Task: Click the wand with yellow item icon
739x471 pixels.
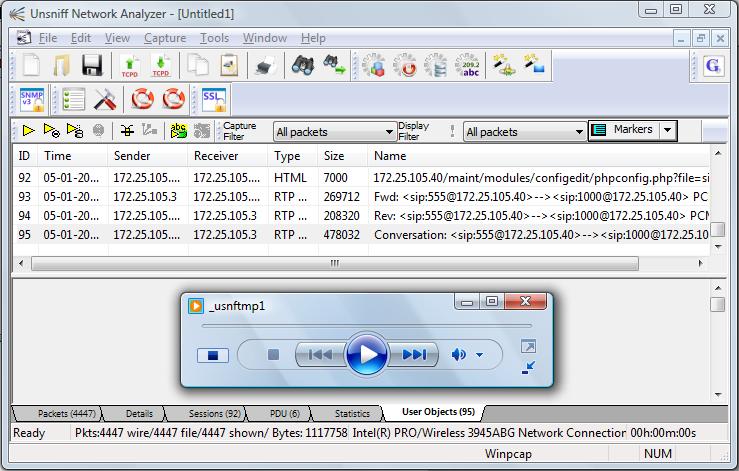Action: [504, 65]
